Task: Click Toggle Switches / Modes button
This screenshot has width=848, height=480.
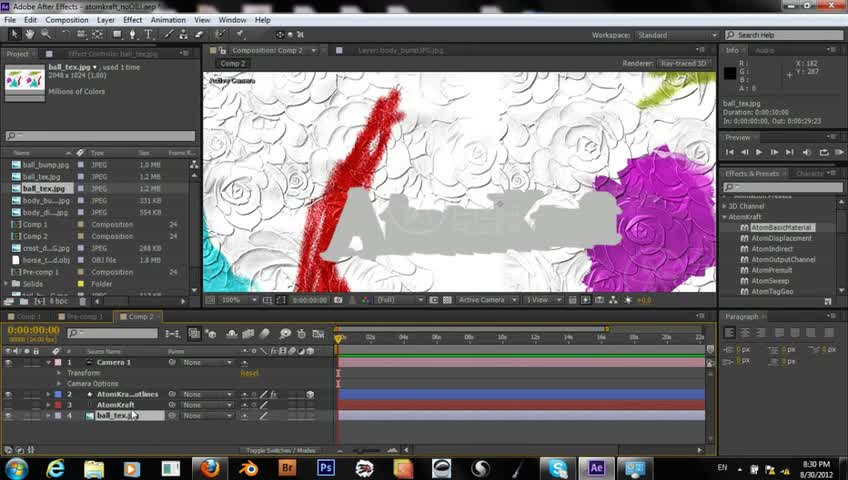Action: (x=280, y=450)
